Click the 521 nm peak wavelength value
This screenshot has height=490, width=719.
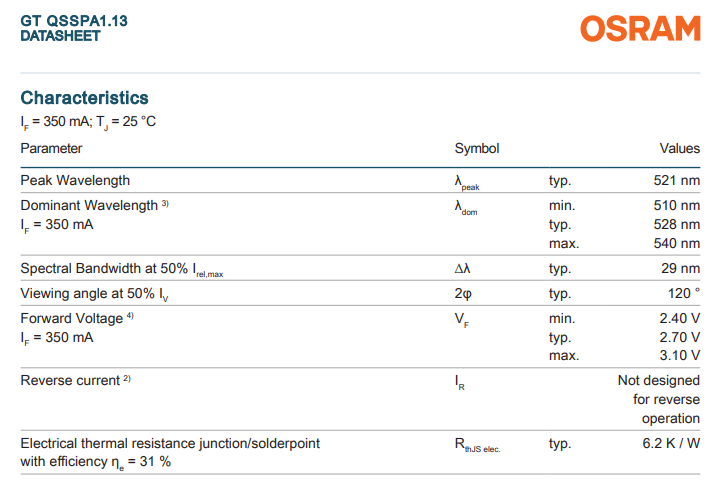tap(677, 180)
